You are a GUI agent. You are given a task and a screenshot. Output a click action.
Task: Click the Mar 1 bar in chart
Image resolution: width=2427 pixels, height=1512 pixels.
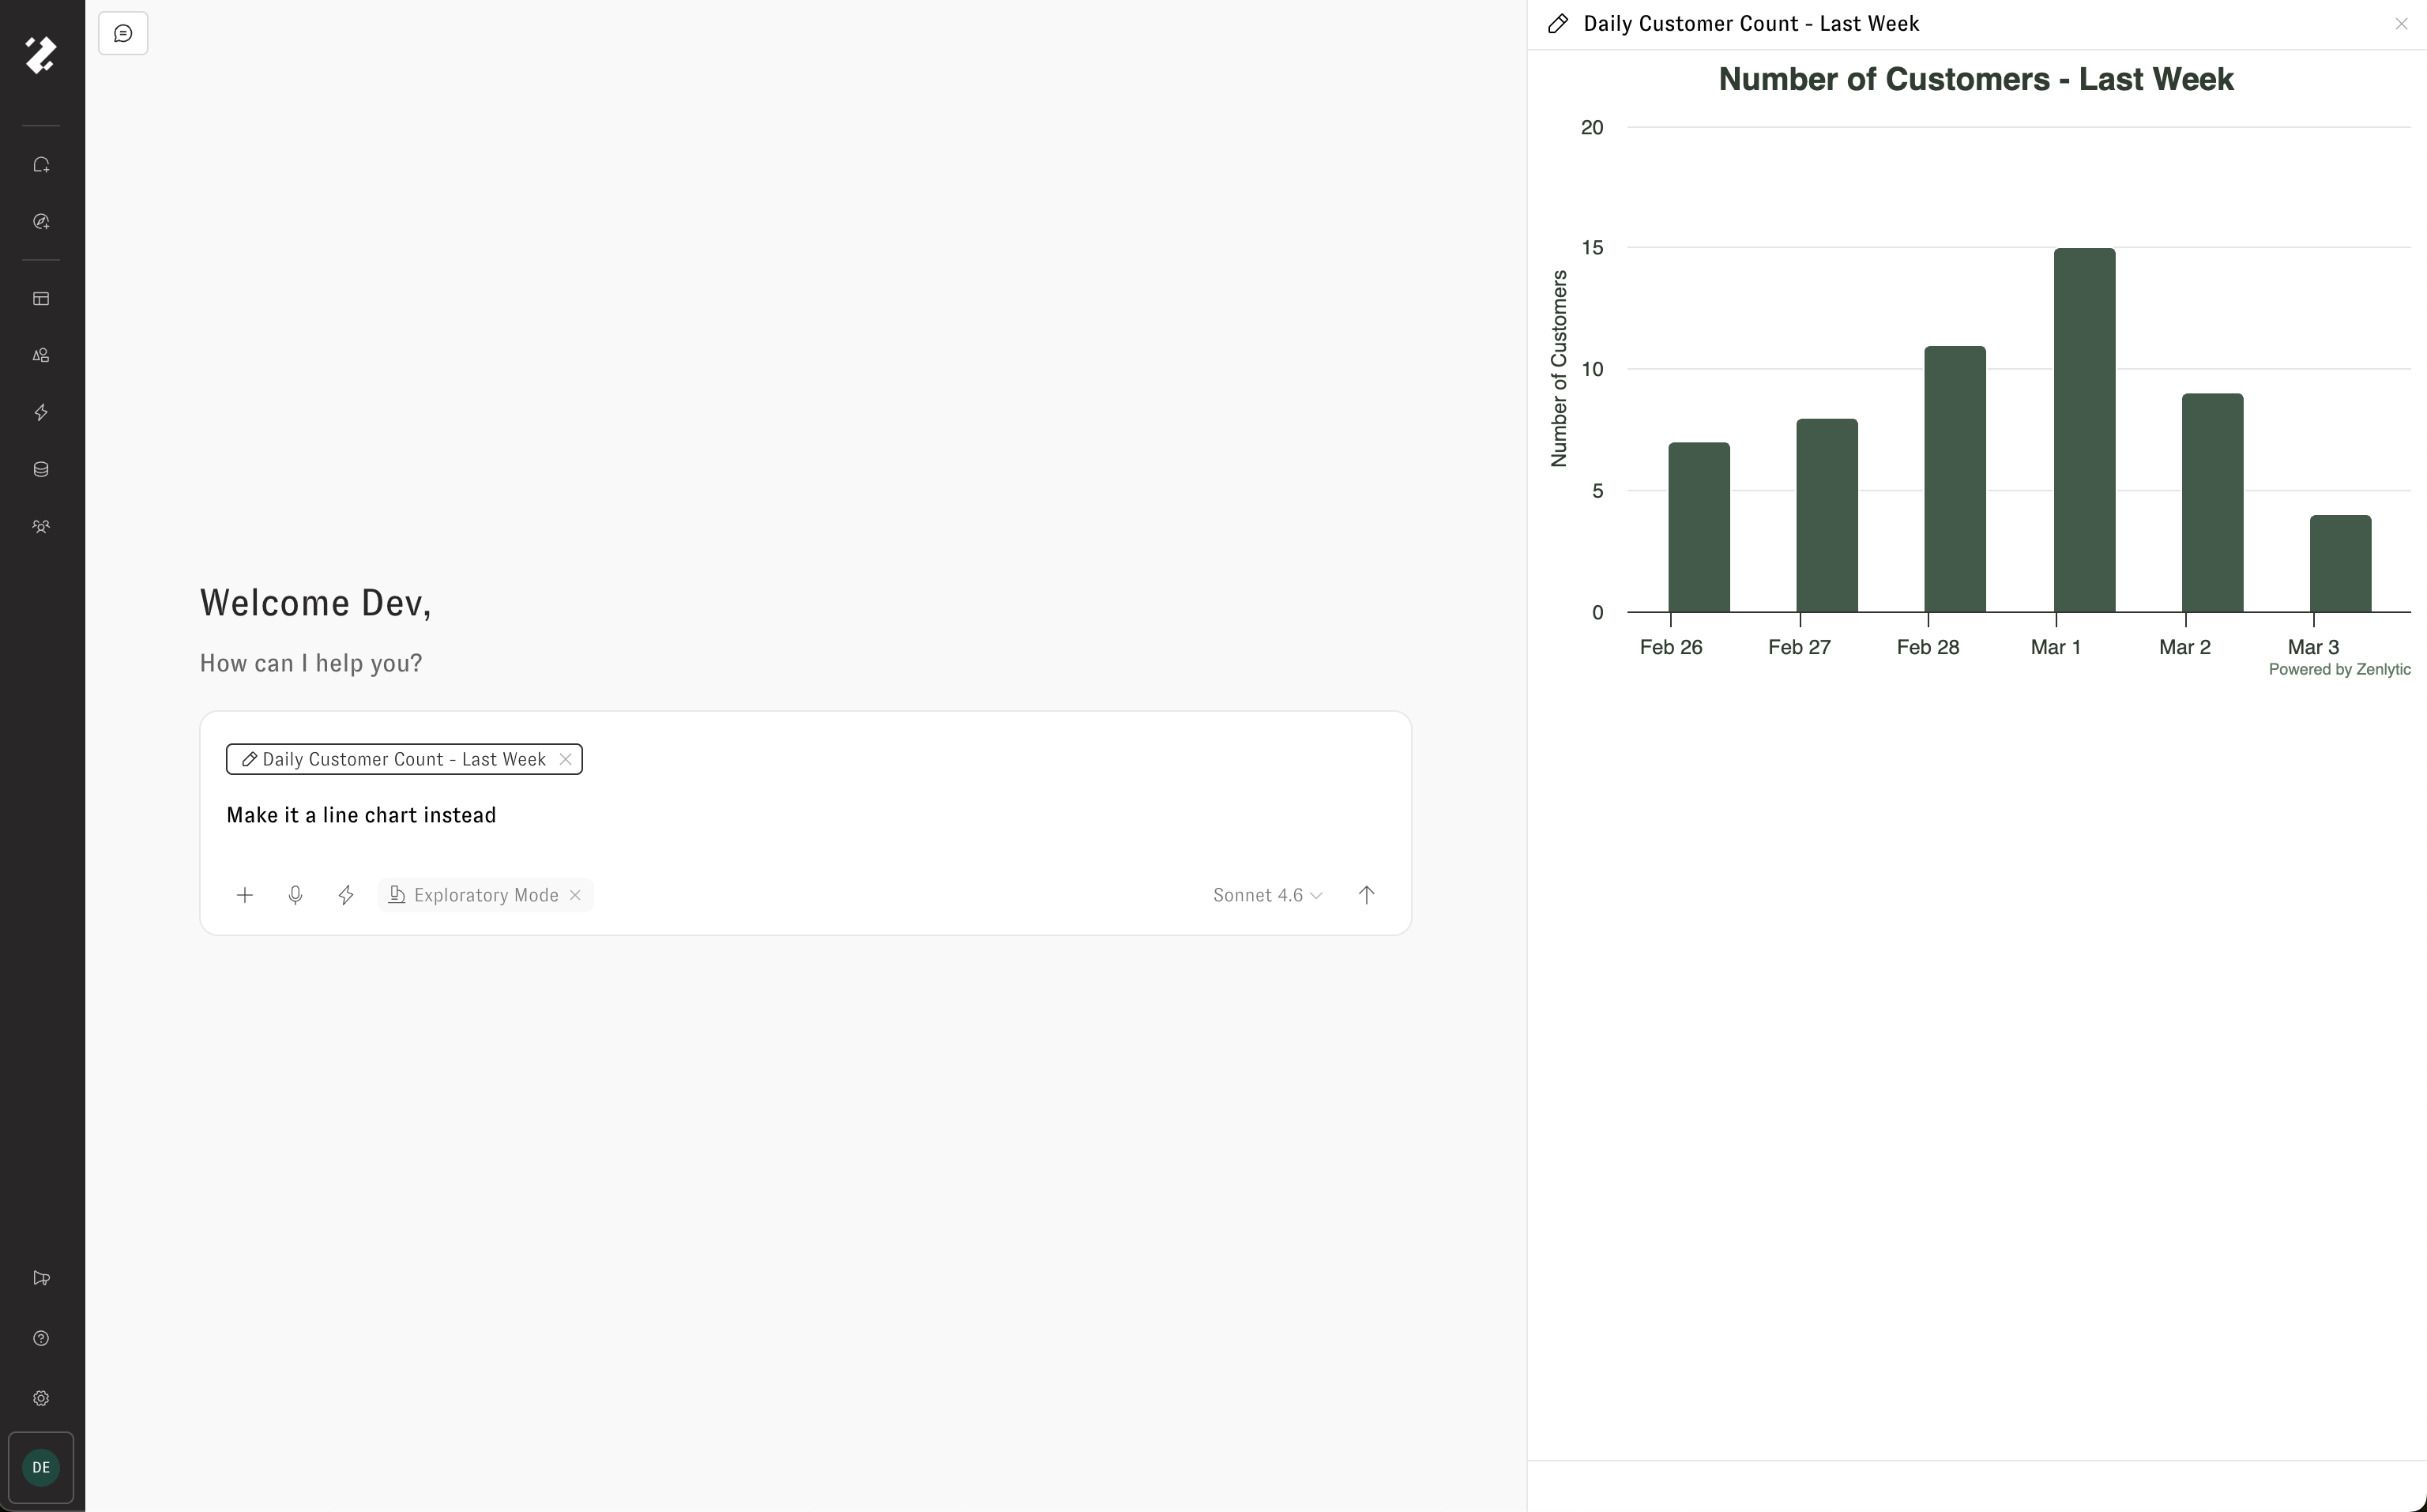pos(2084,430)
